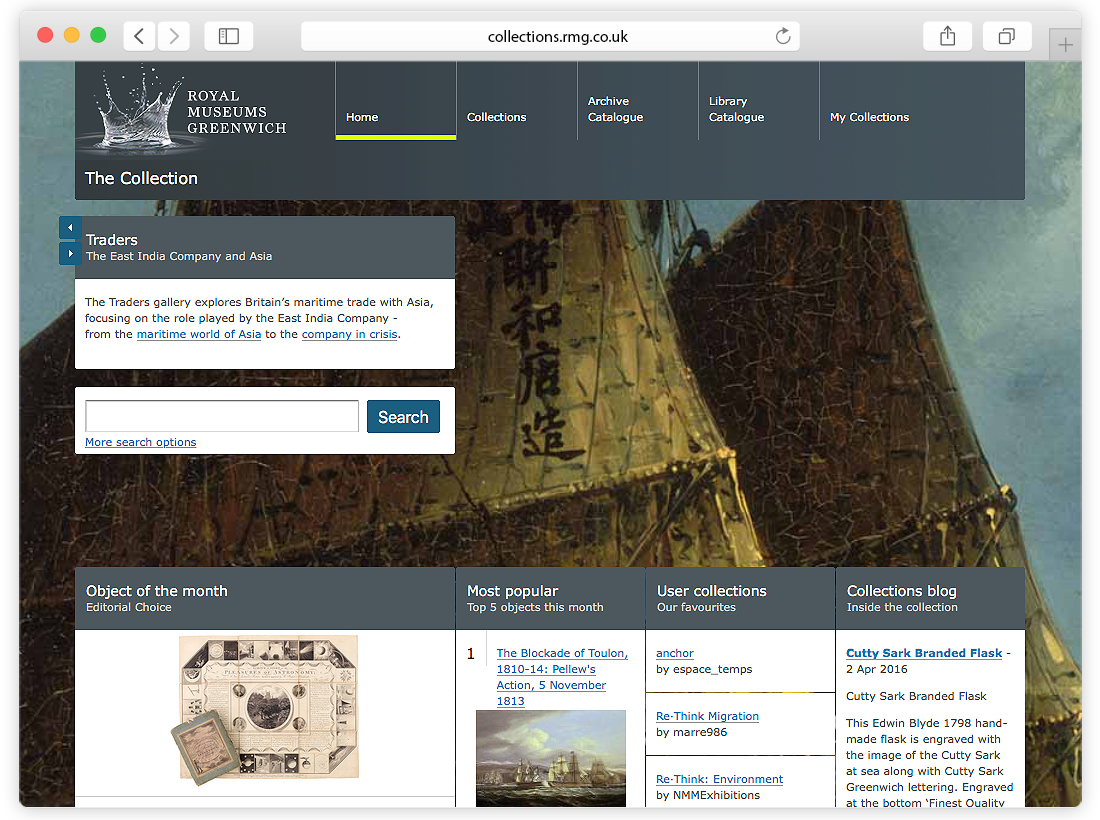Click 'The East India Company and Asia' subtitle
Viewport: 1100px width, 820px height.
(x=179, y=256)
